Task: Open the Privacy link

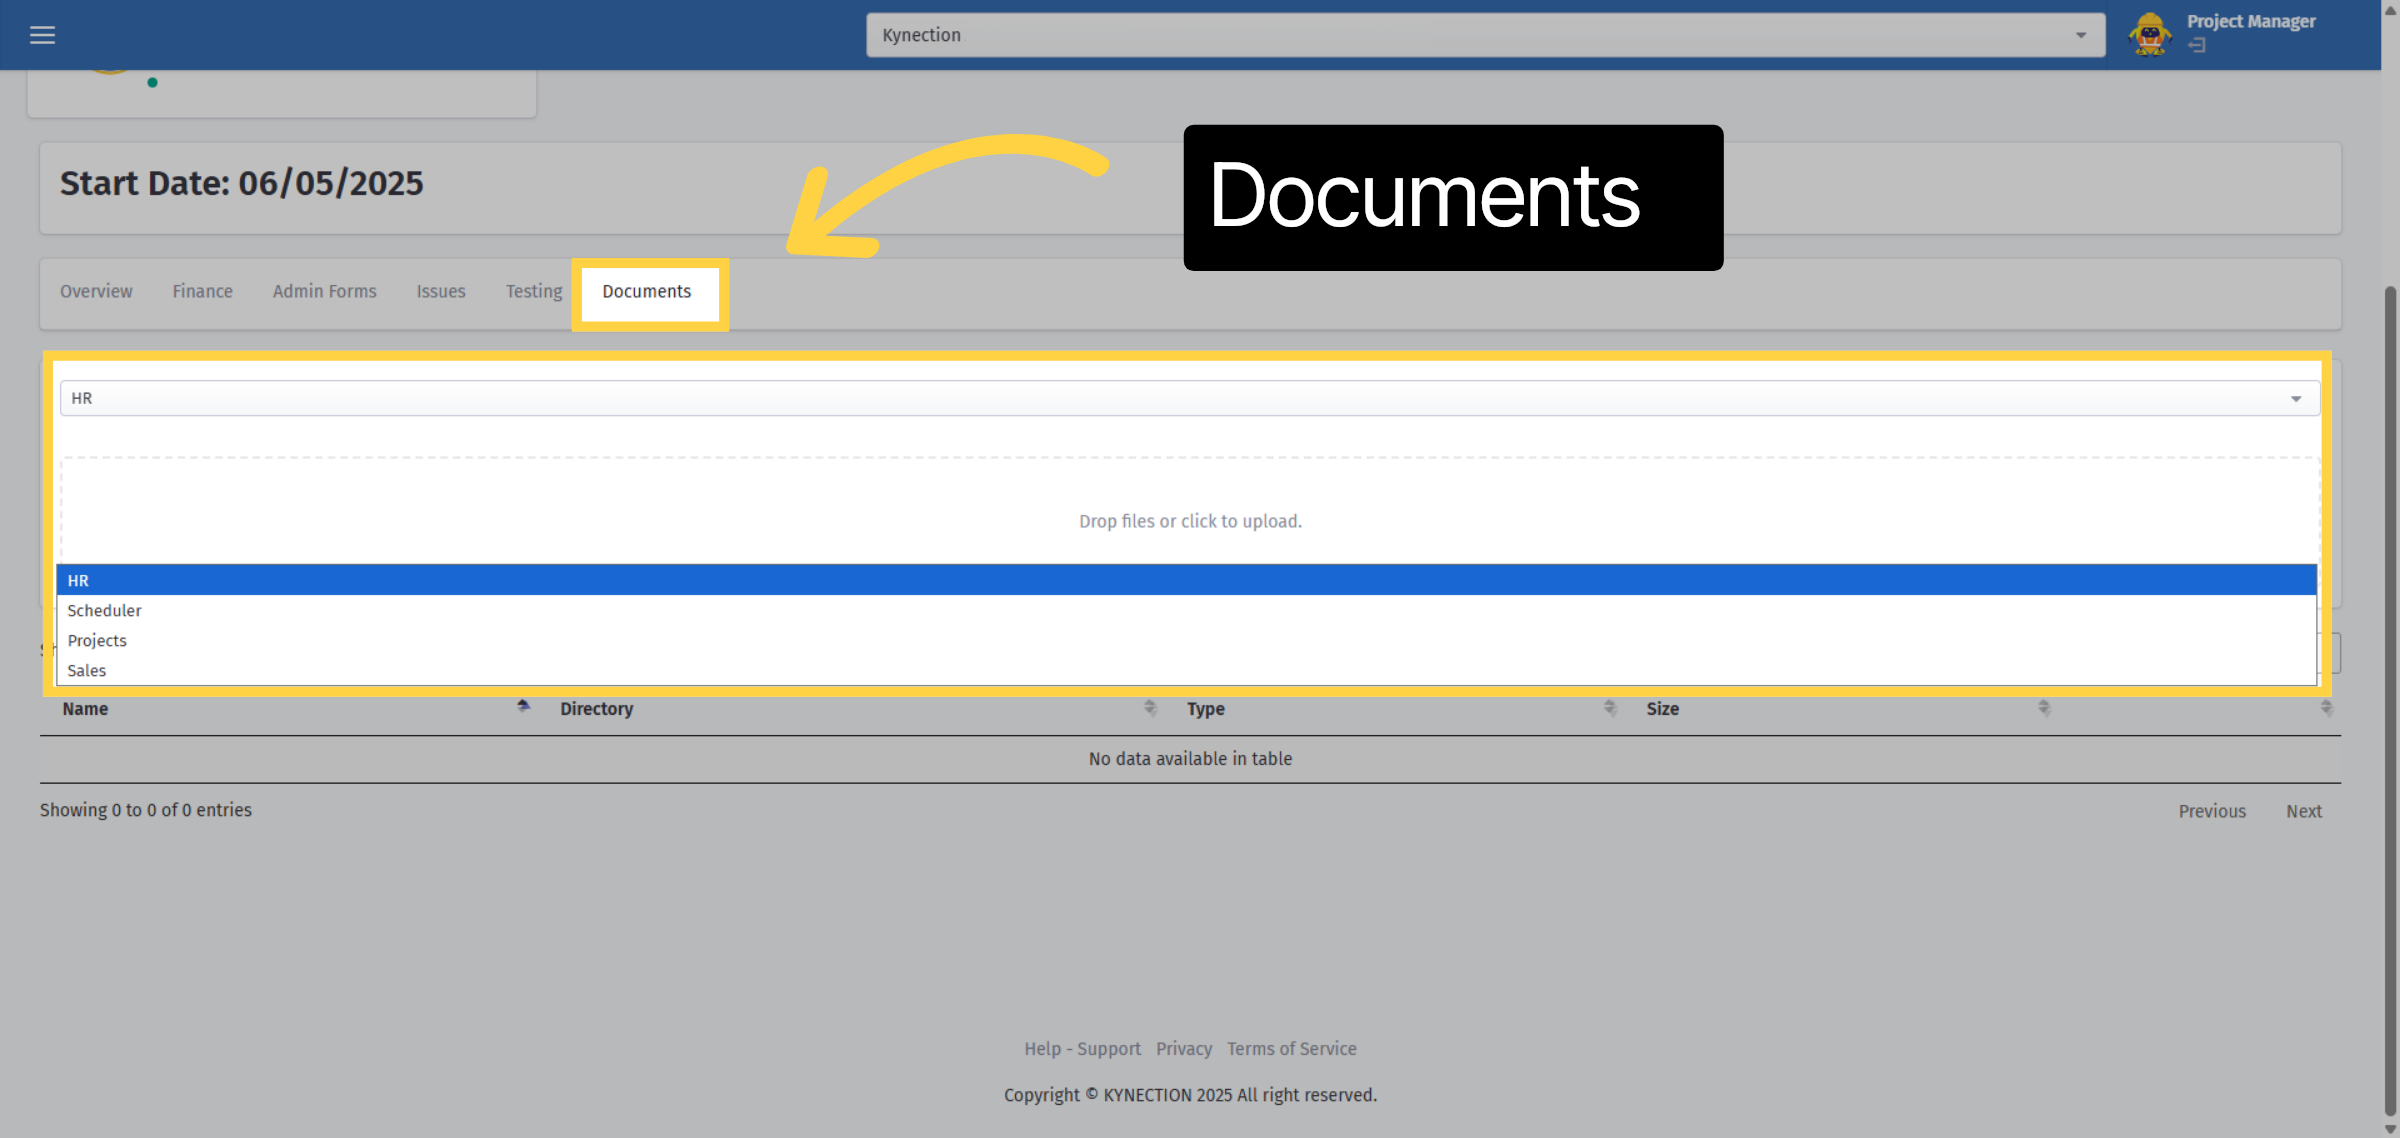Action: 1184,1048
